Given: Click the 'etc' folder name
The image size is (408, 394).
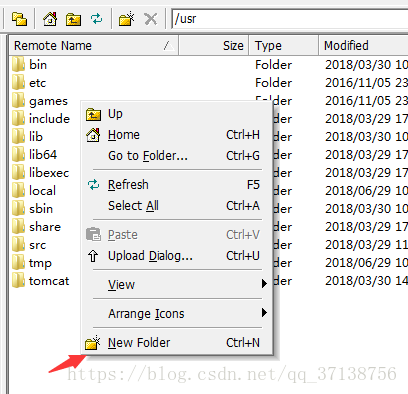Looking at the screenshot, I should click(37, 83).
